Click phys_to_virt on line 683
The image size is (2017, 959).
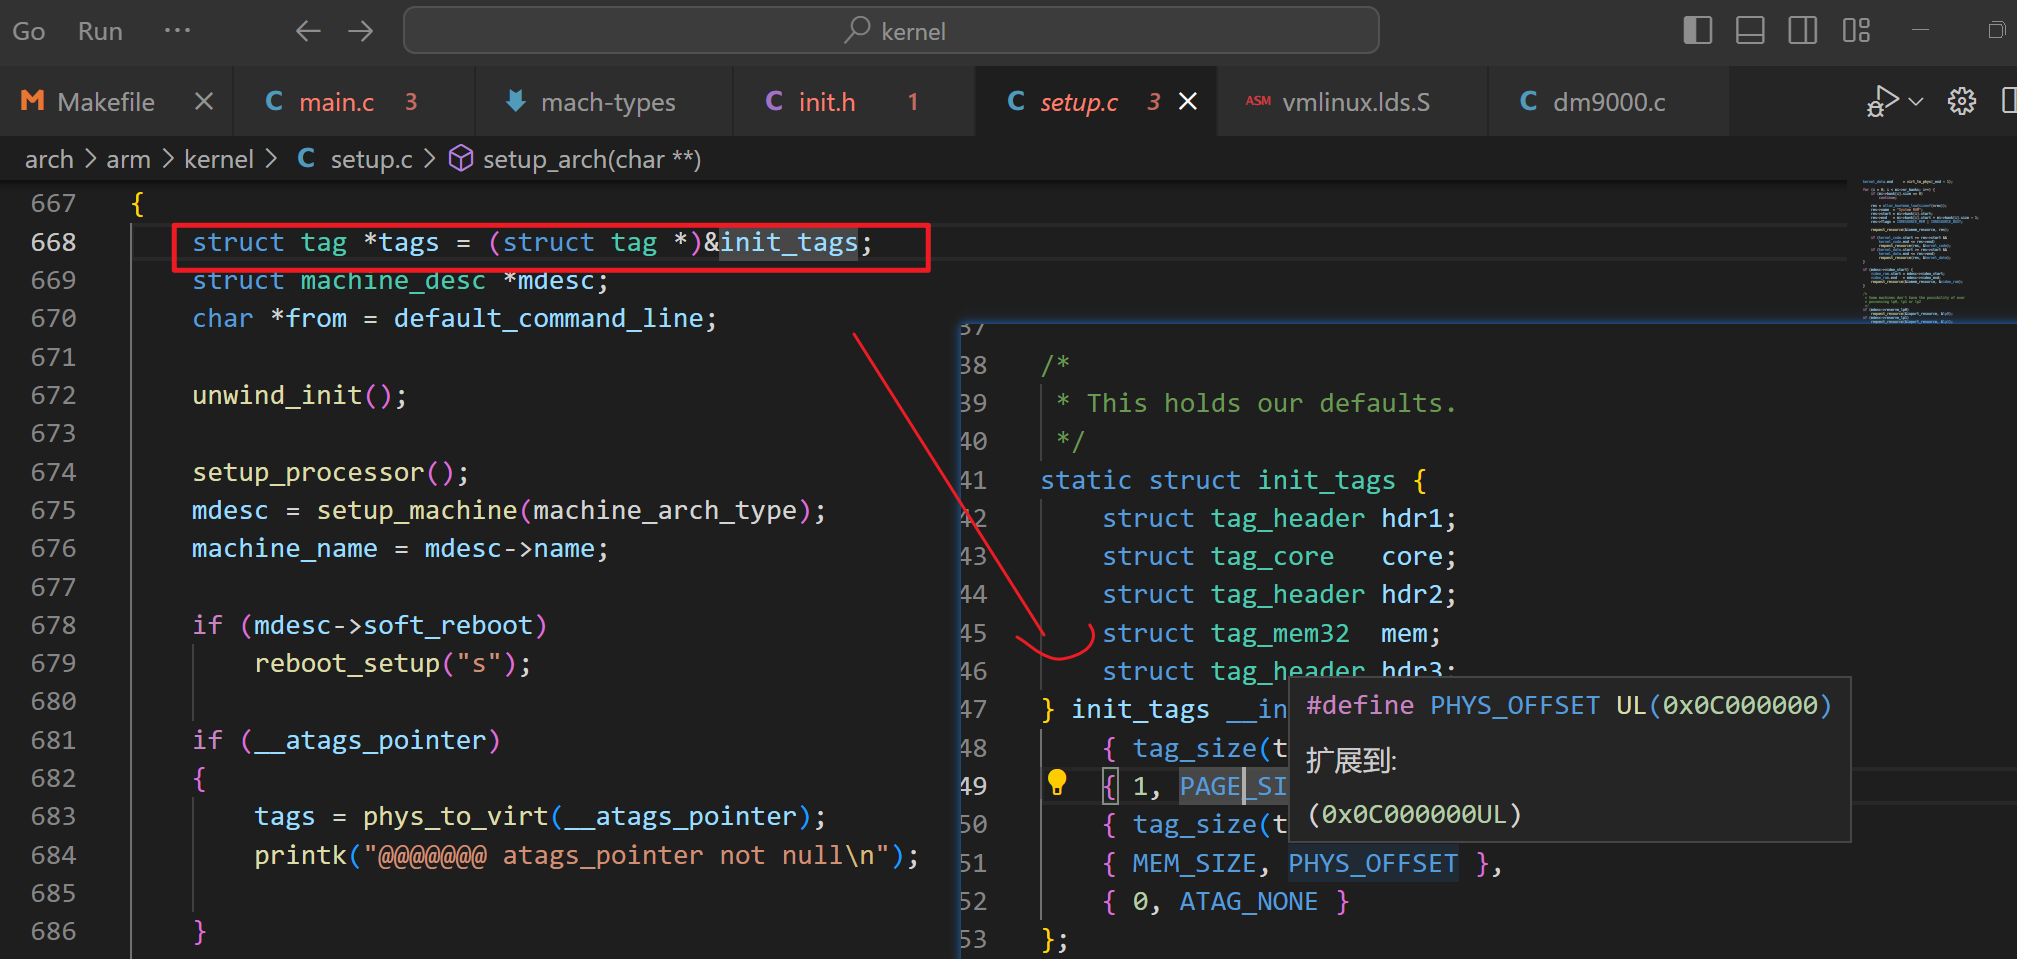click(455, 816)
